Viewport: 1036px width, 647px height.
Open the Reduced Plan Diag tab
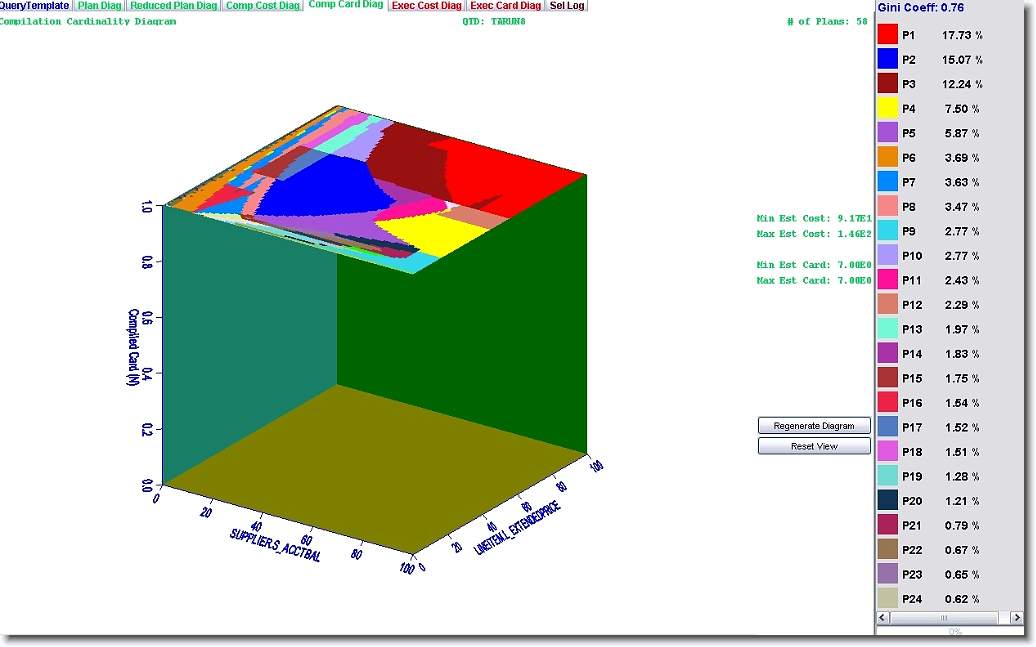point(173,6)
